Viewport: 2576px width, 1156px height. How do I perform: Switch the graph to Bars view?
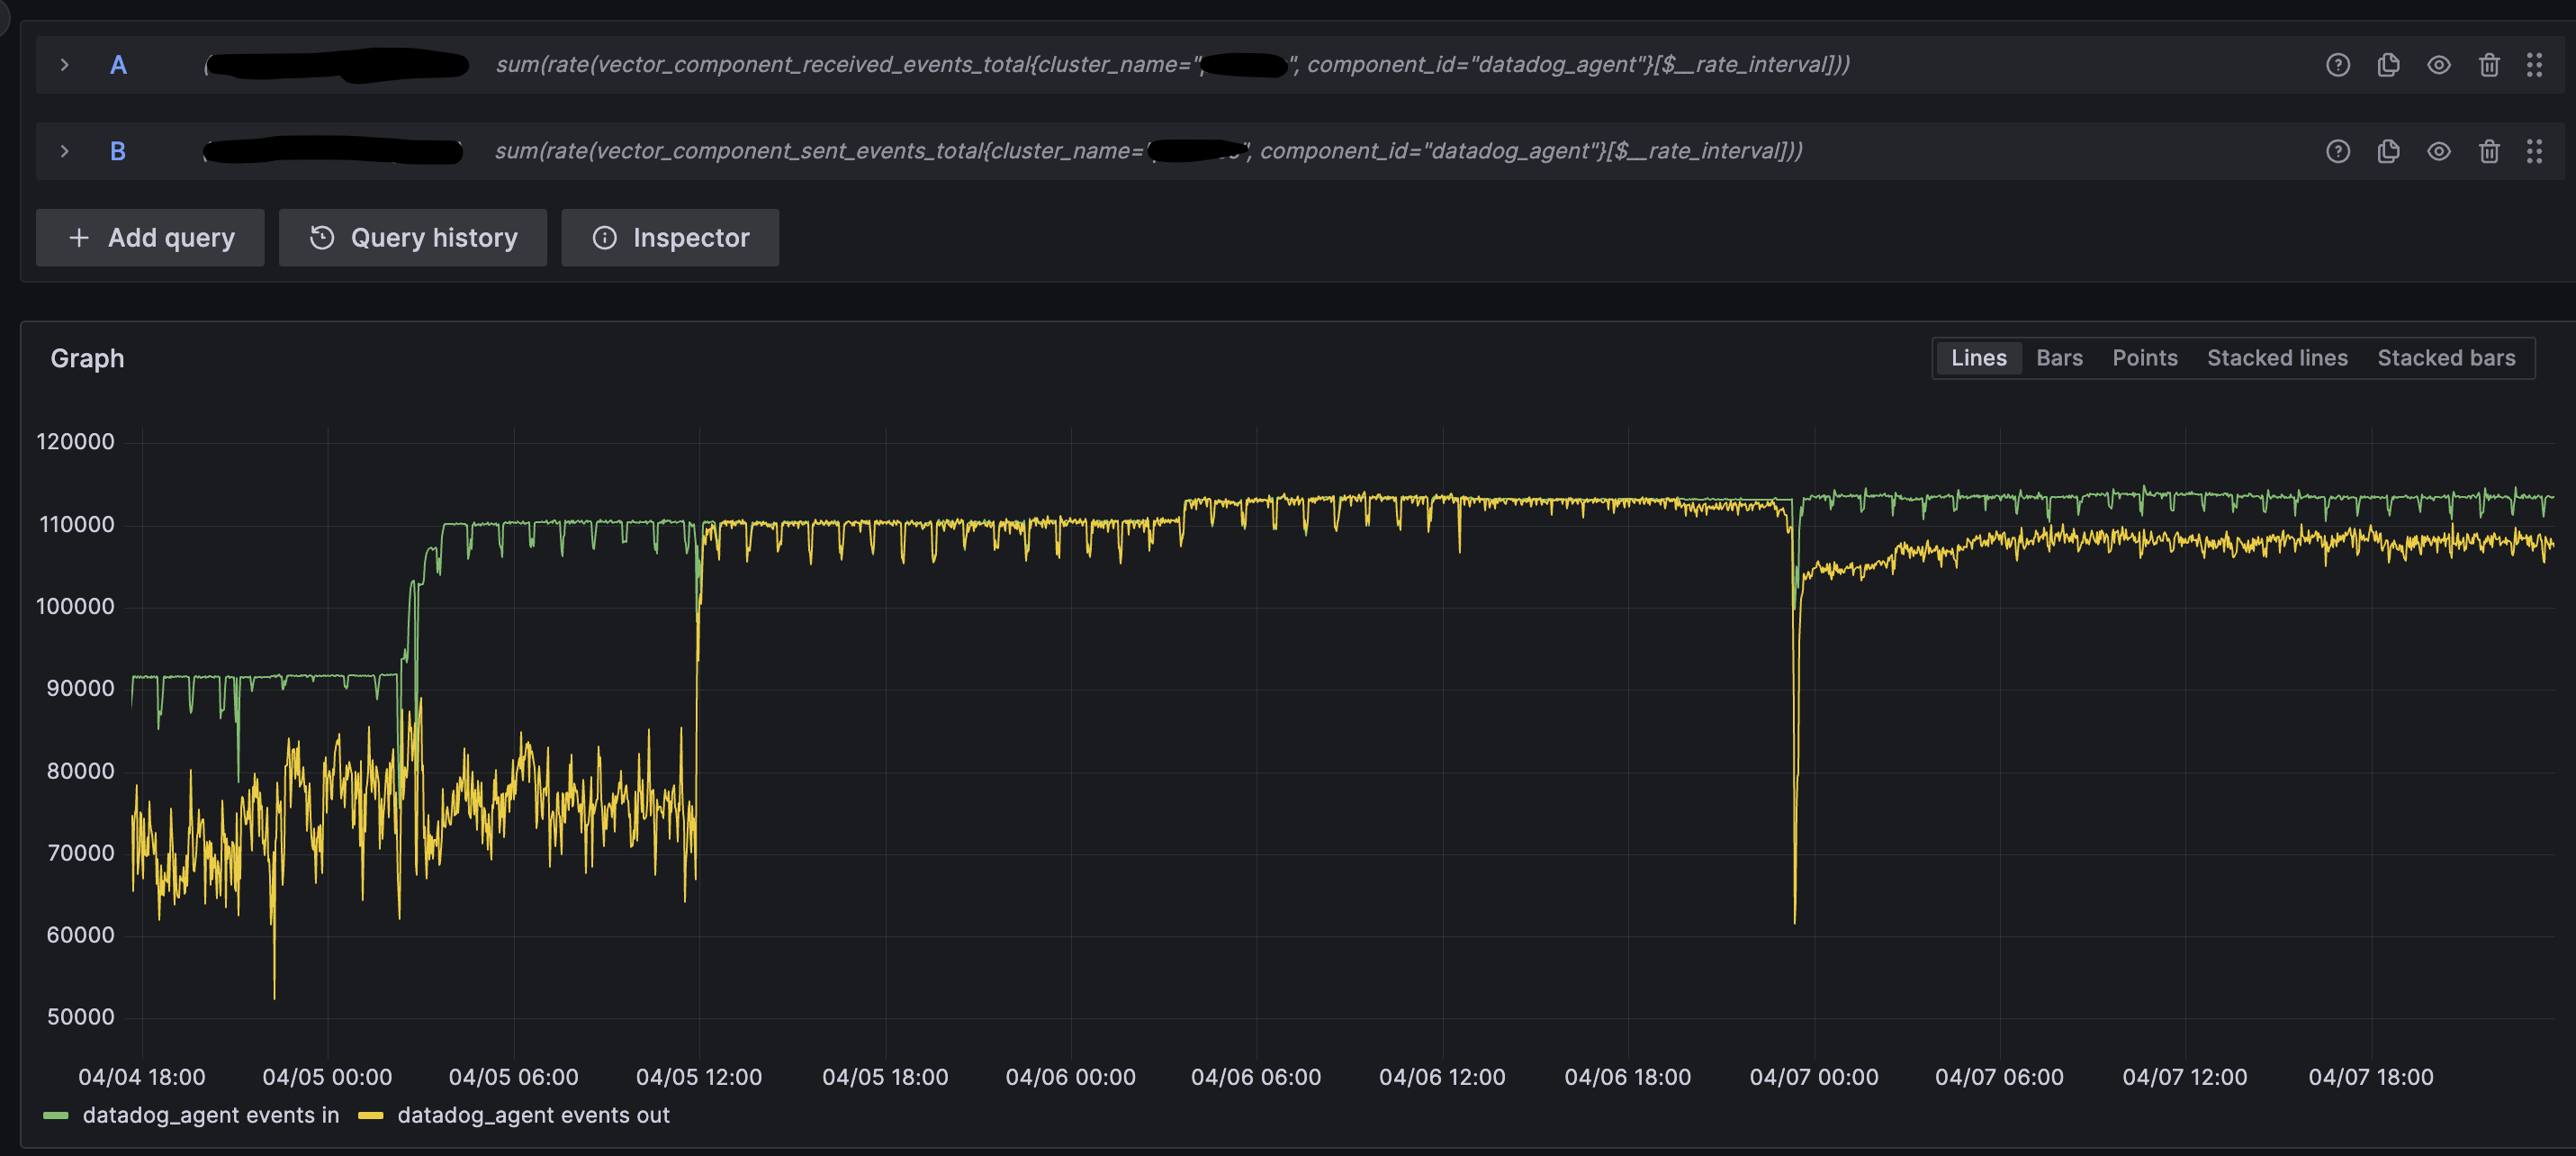click(2059, 357)
